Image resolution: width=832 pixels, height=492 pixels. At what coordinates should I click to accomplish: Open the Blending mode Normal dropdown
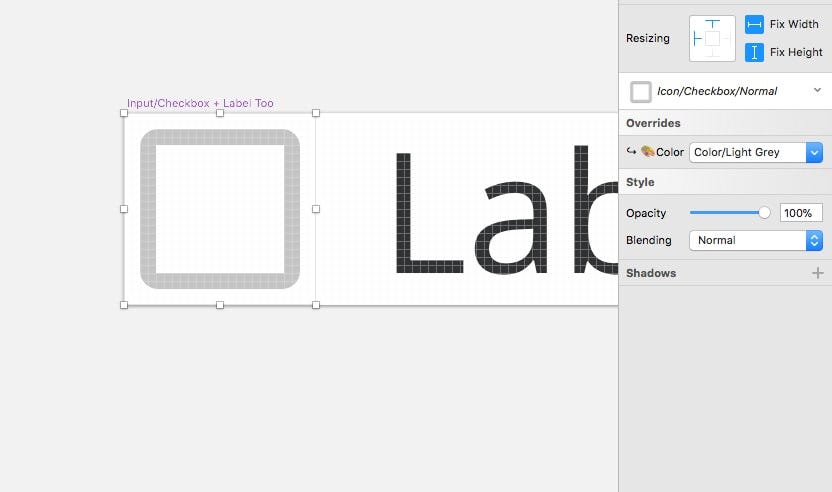pos(756,240)
